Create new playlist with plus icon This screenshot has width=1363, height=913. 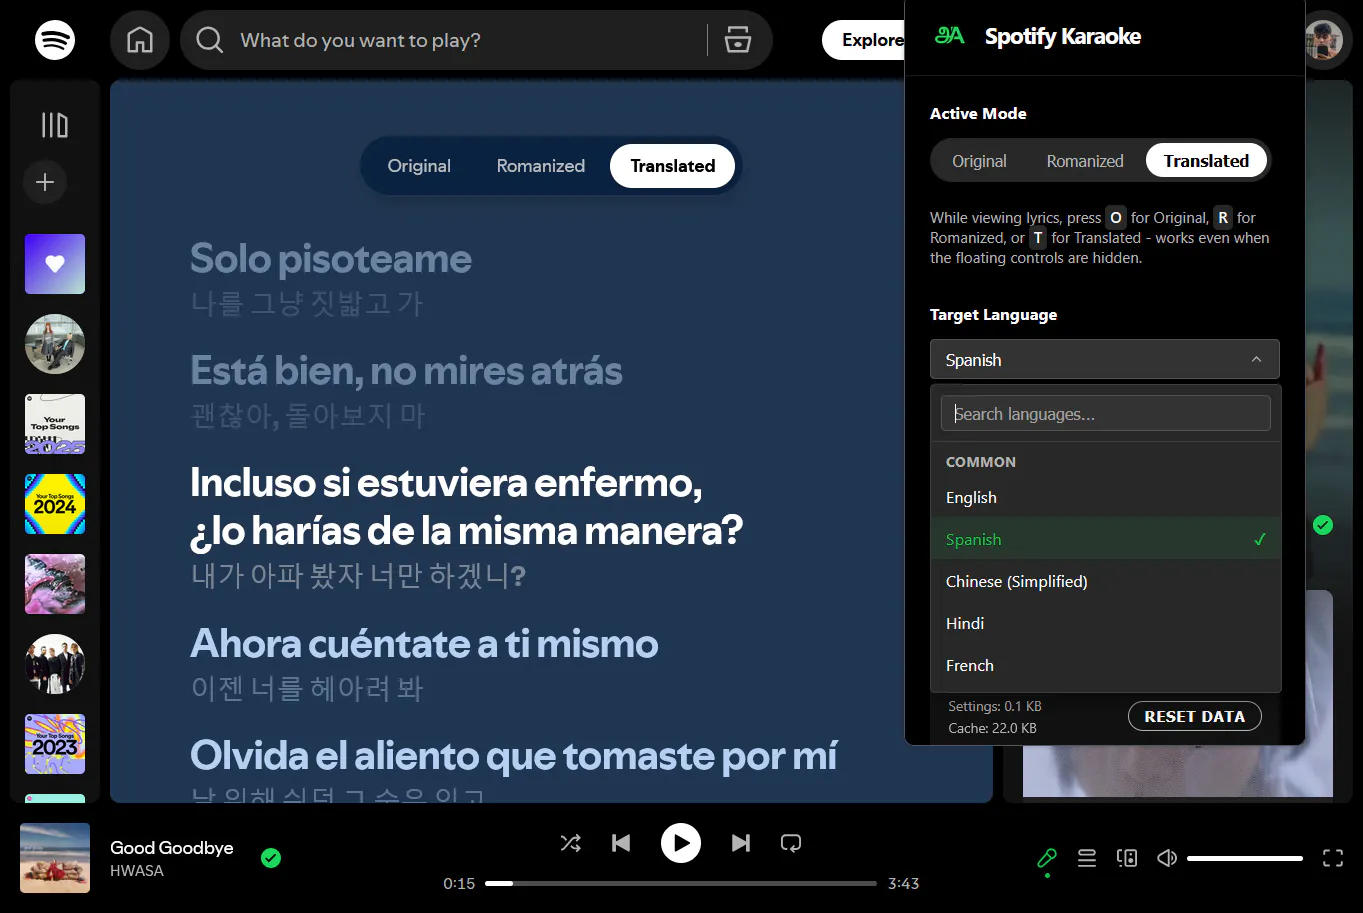pos(45,182)
